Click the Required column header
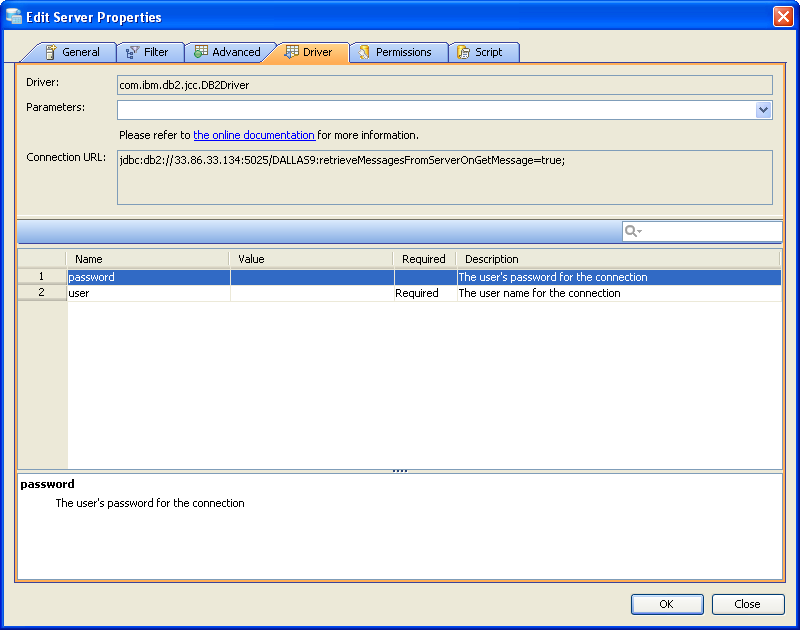The width and height of the screenshot is (800, 630). pos(424,259)
